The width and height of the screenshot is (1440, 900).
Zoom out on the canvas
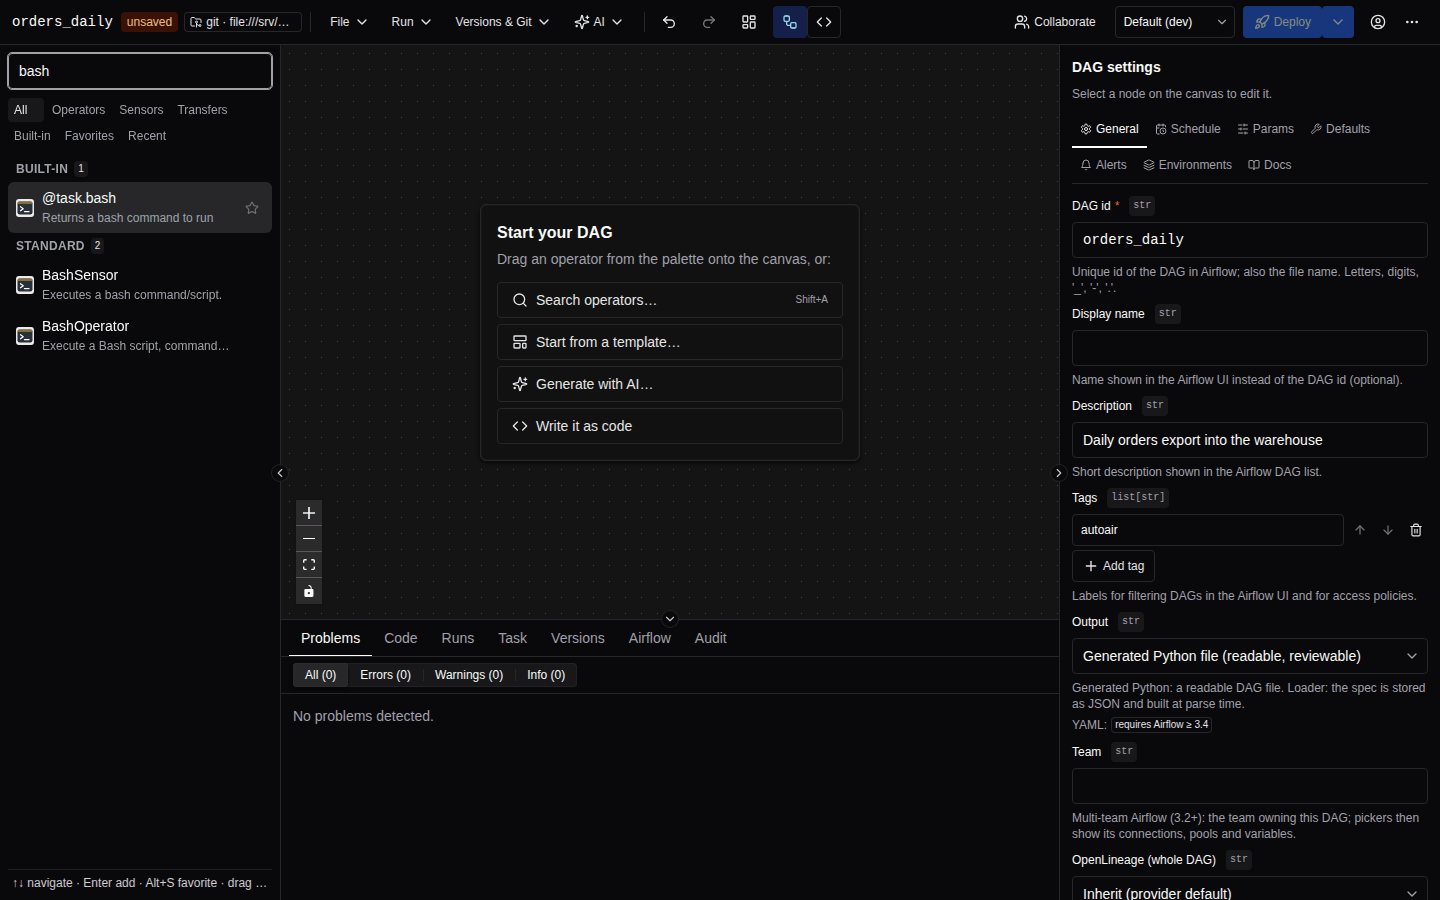click(309, 539)
